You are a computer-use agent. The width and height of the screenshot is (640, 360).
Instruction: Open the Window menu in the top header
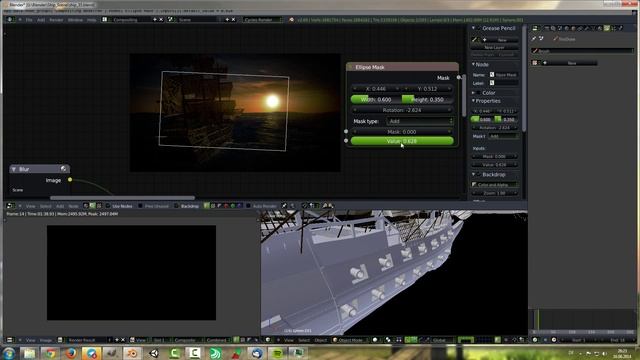(75, 20)
